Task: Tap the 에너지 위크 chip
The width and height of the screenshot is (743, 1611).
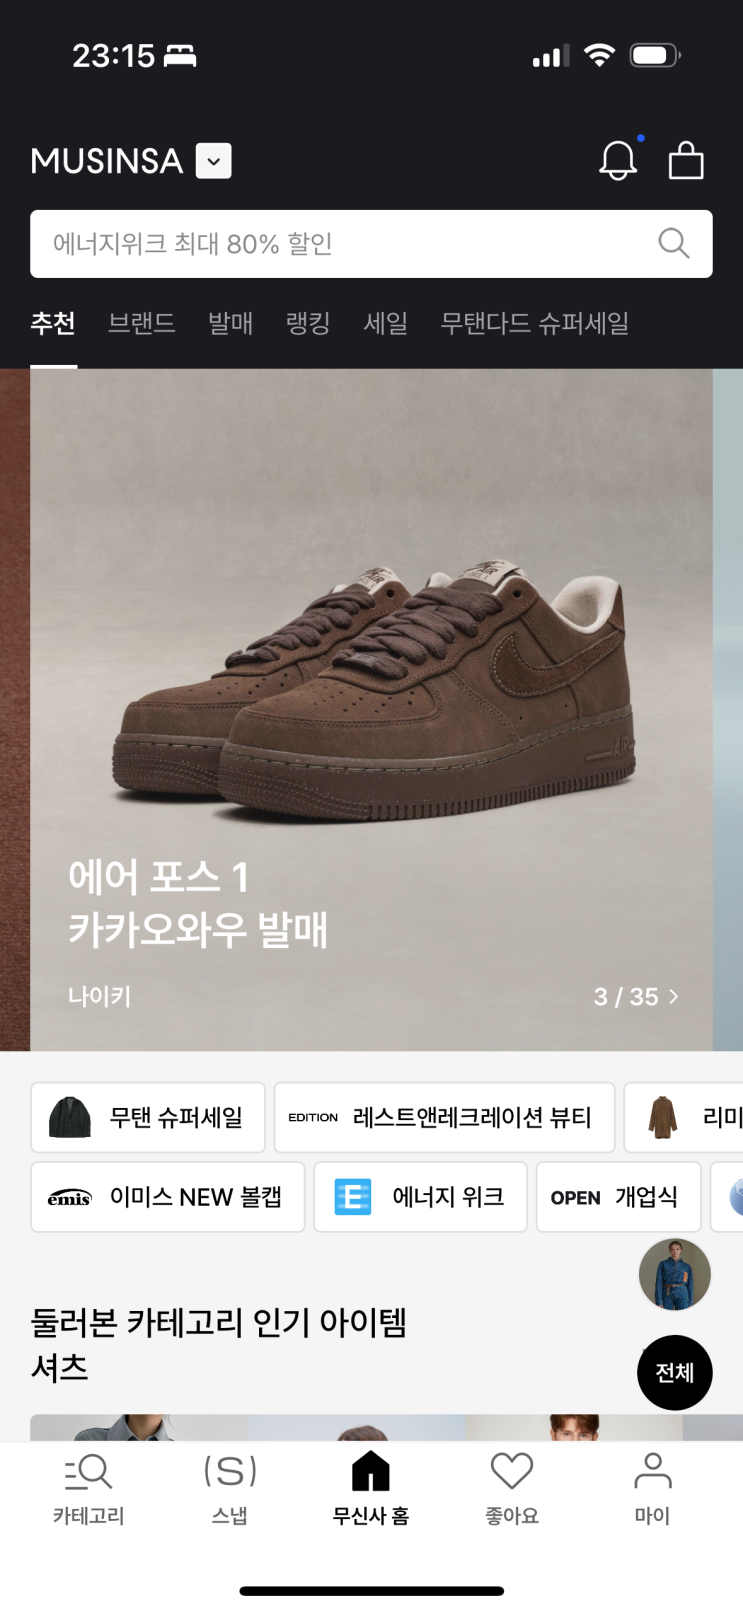Action: click(x=420, y=1197)
